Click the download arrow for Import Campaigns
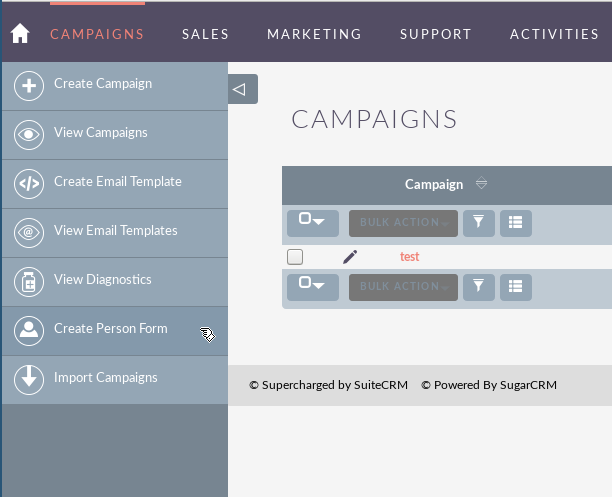Image resolution: width=612 pixels, height=497 pixels. (29, 379)
